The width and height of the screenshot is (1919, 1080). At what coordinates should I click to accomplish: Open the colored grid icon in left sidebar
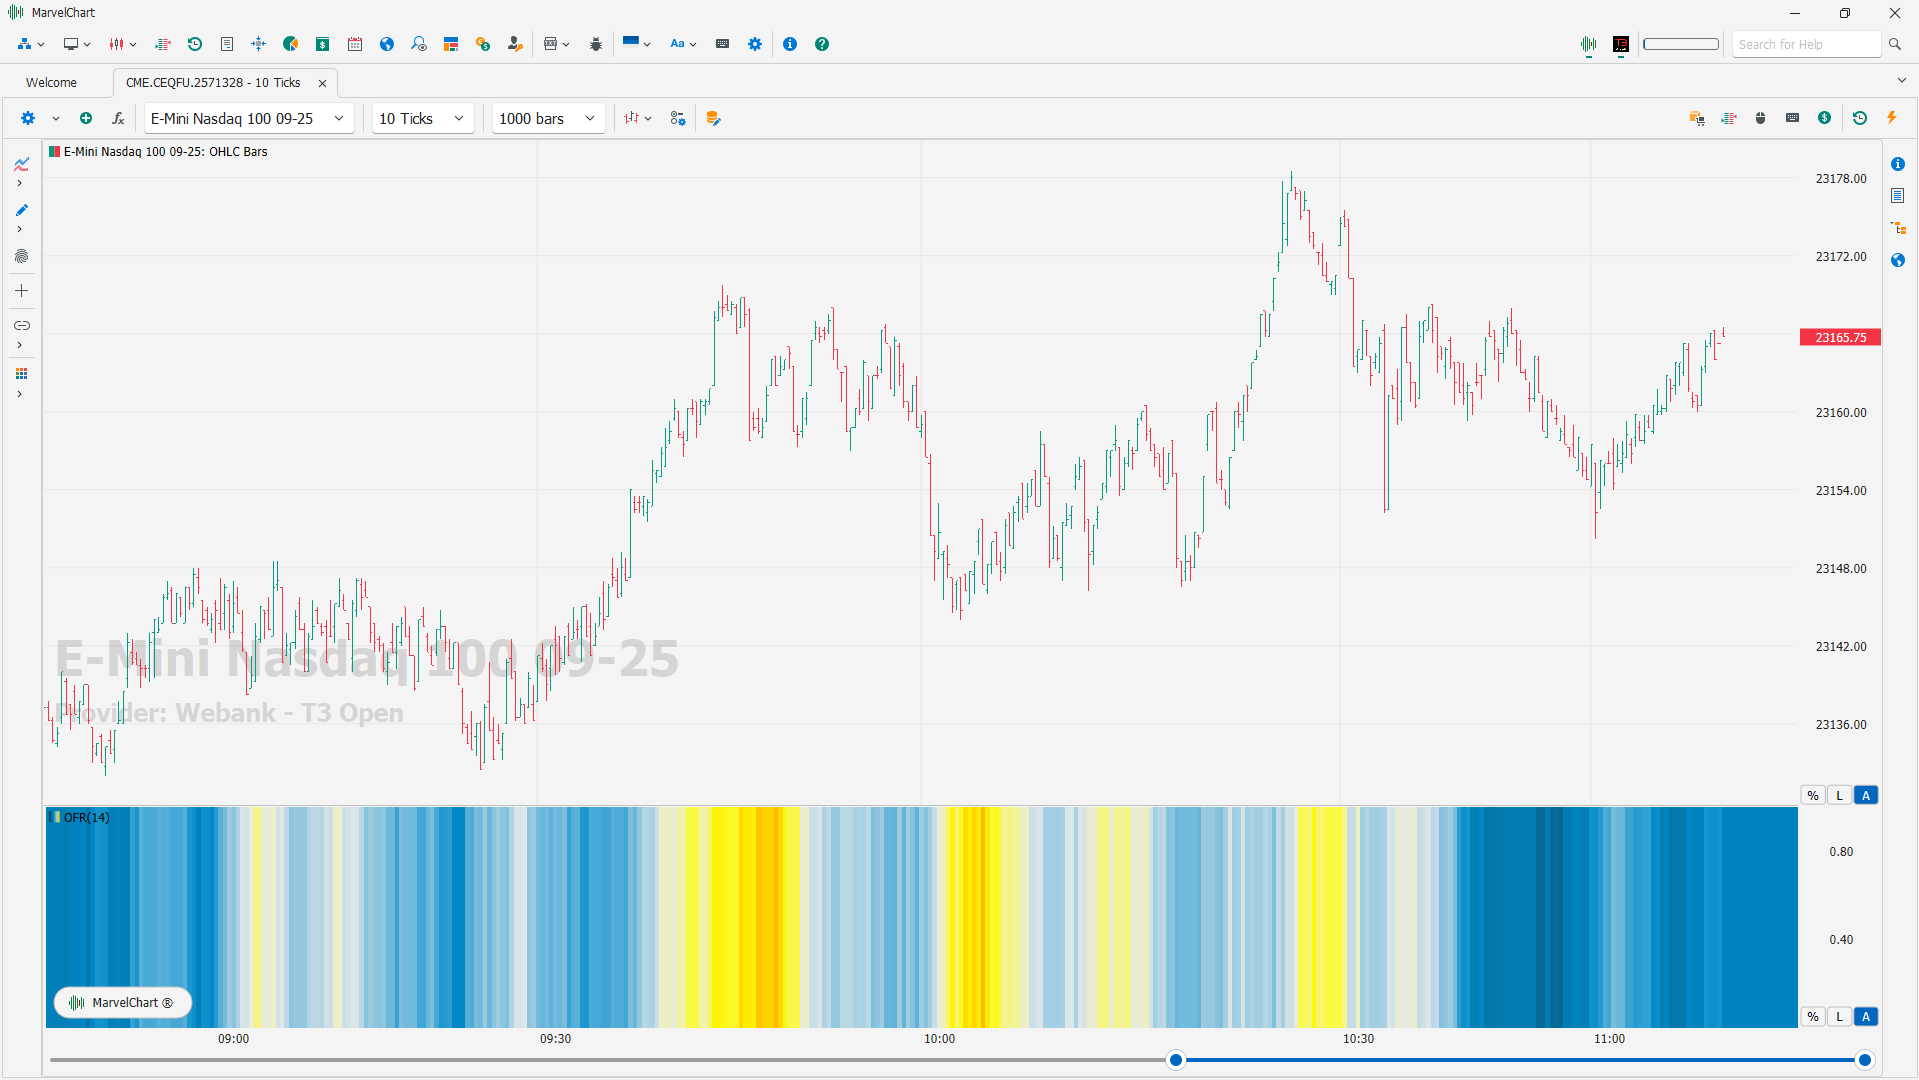21,374
